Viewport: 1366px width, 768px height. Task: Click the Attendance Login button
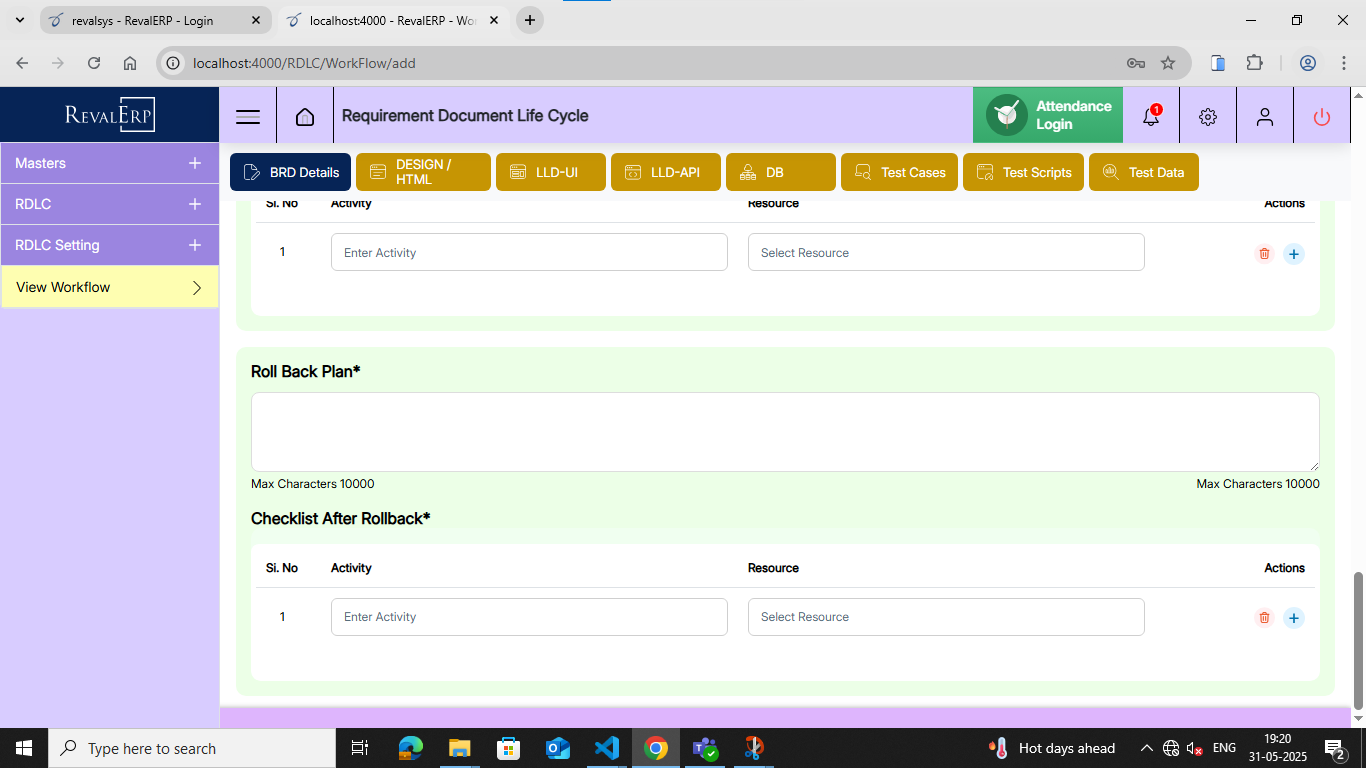pos(1048,115)
